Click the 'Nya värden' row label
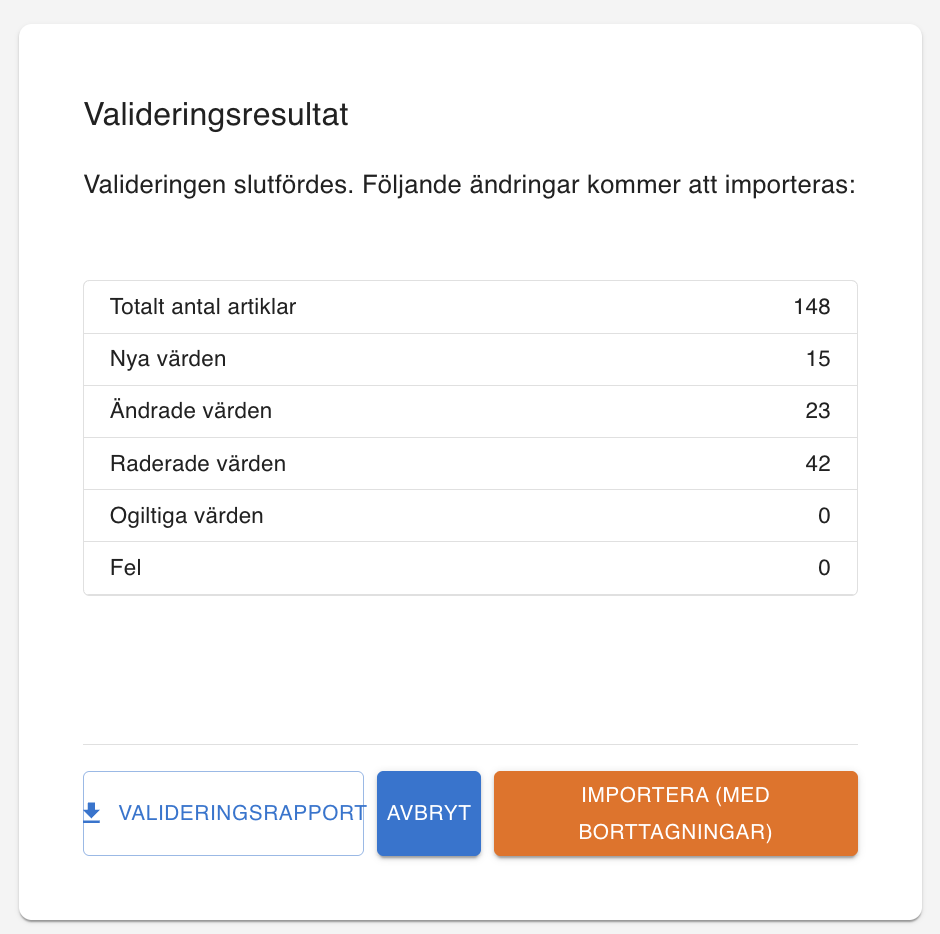The height and width of the screenshot is (934, 940). [x=168, y=359]
